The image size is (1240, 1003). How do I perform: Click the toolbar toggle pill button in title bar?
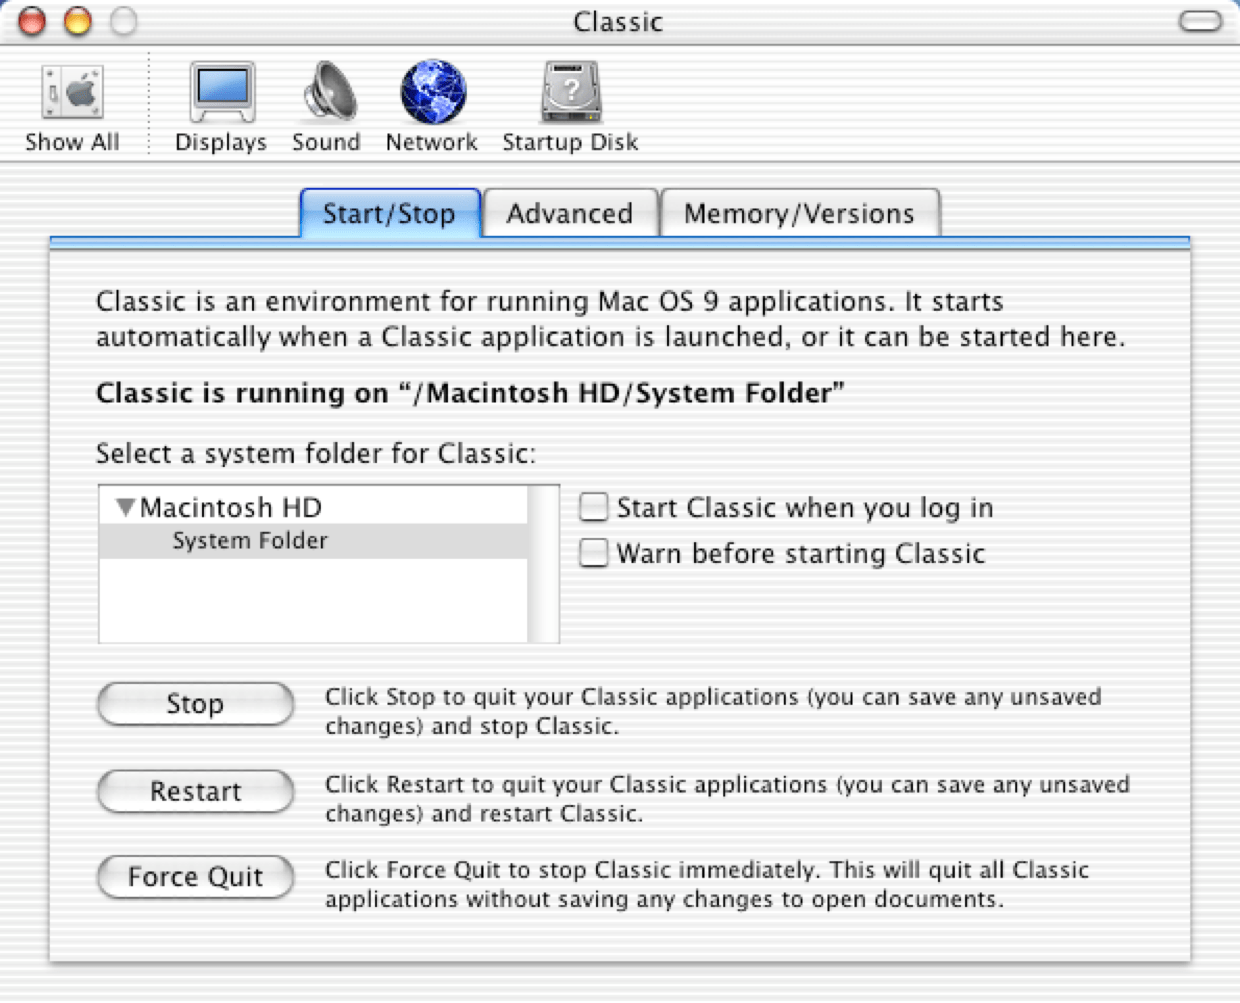pos(1200,21)
